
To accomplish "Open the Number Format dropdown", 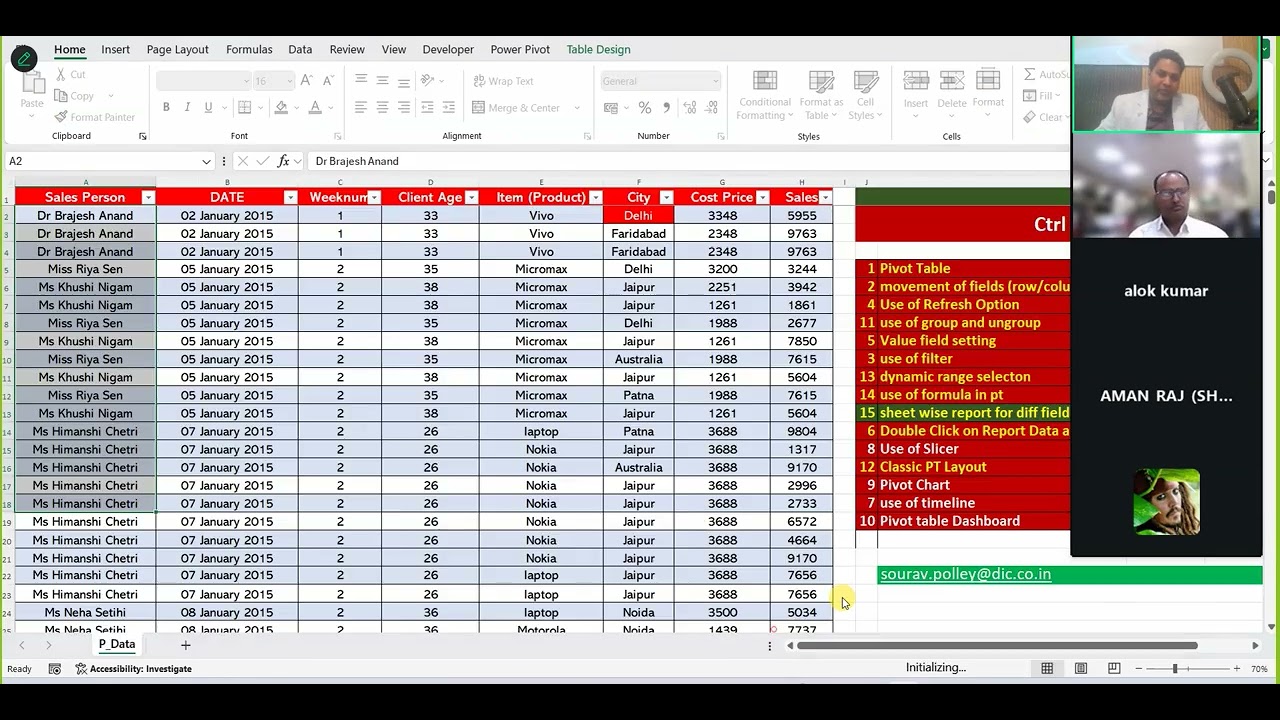I will pyautogui.click(x=715, y=81).
